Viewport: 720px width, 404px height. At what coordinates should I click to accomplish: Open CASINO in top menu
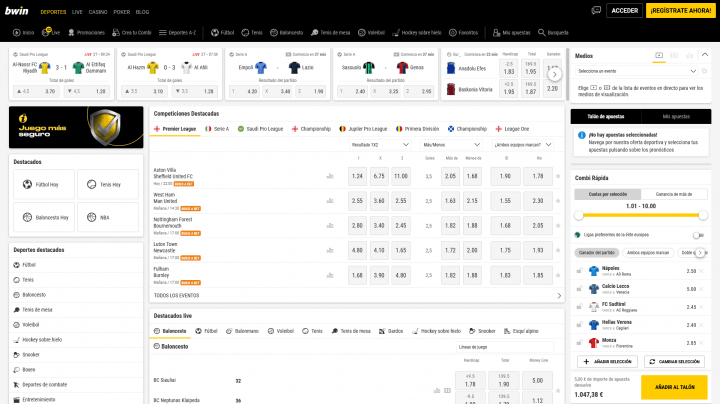[98, 12]
